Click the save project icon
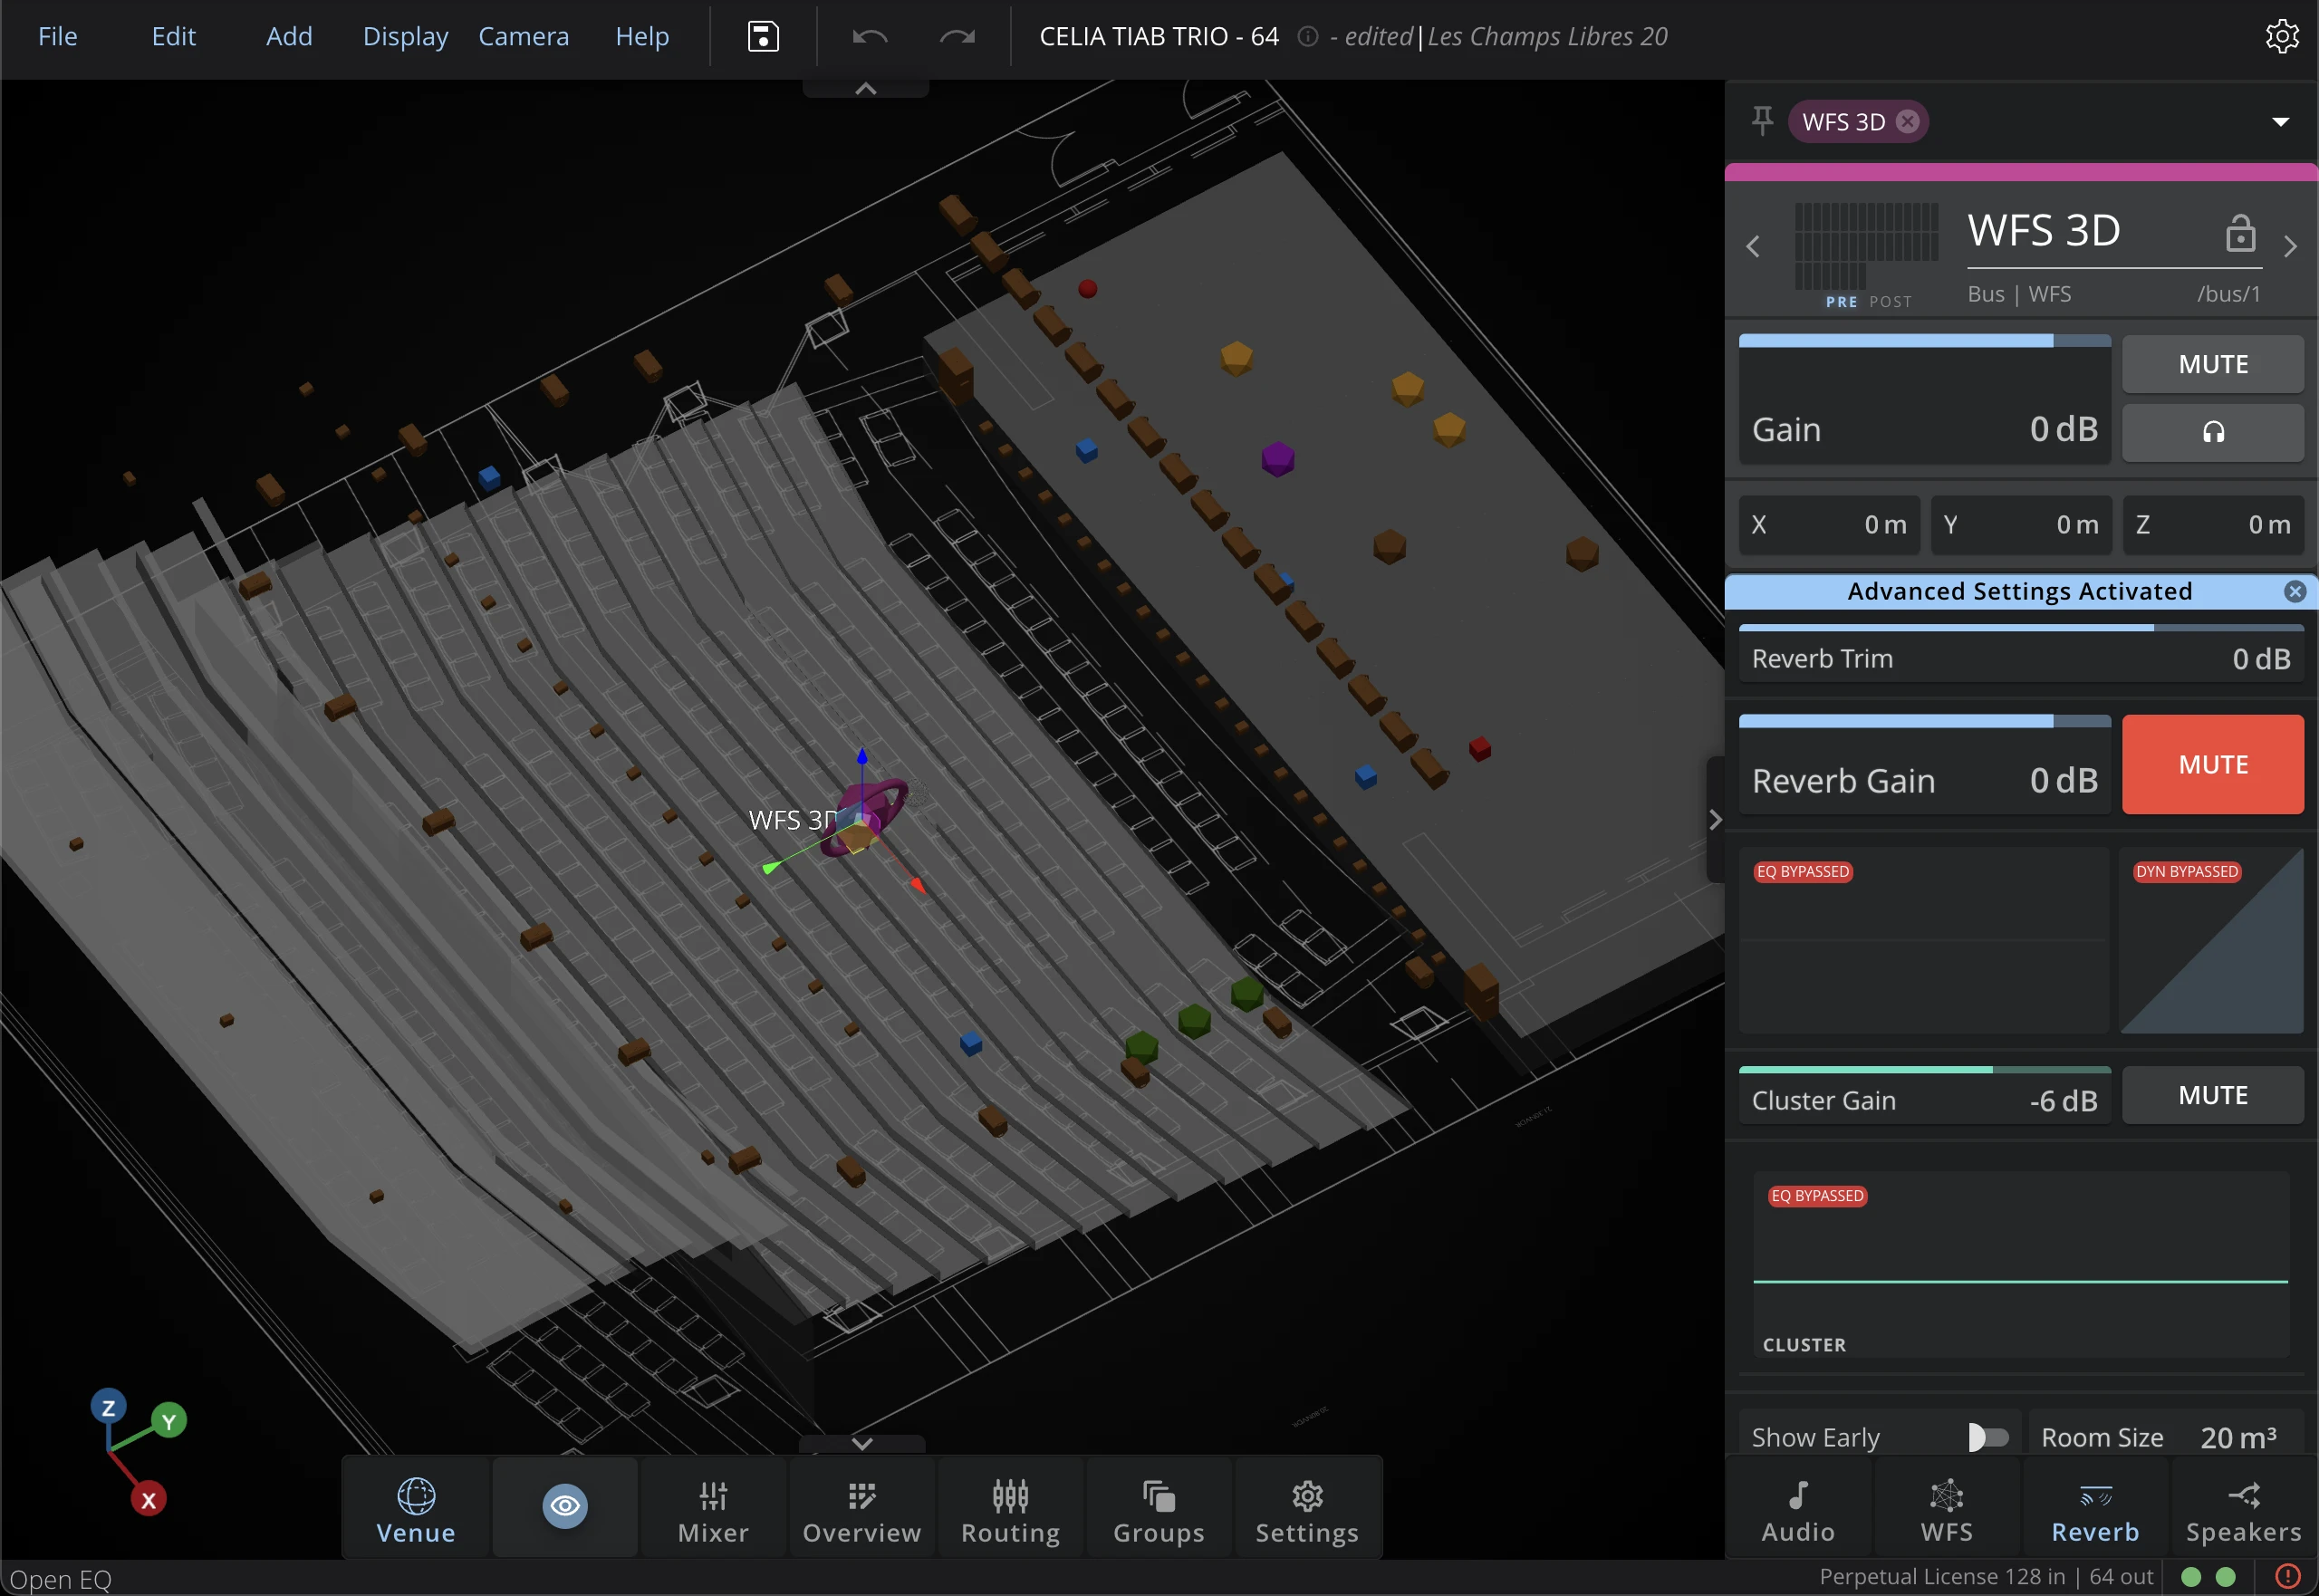Screen dimensions: 2319x1596 (x=763, y=37)
